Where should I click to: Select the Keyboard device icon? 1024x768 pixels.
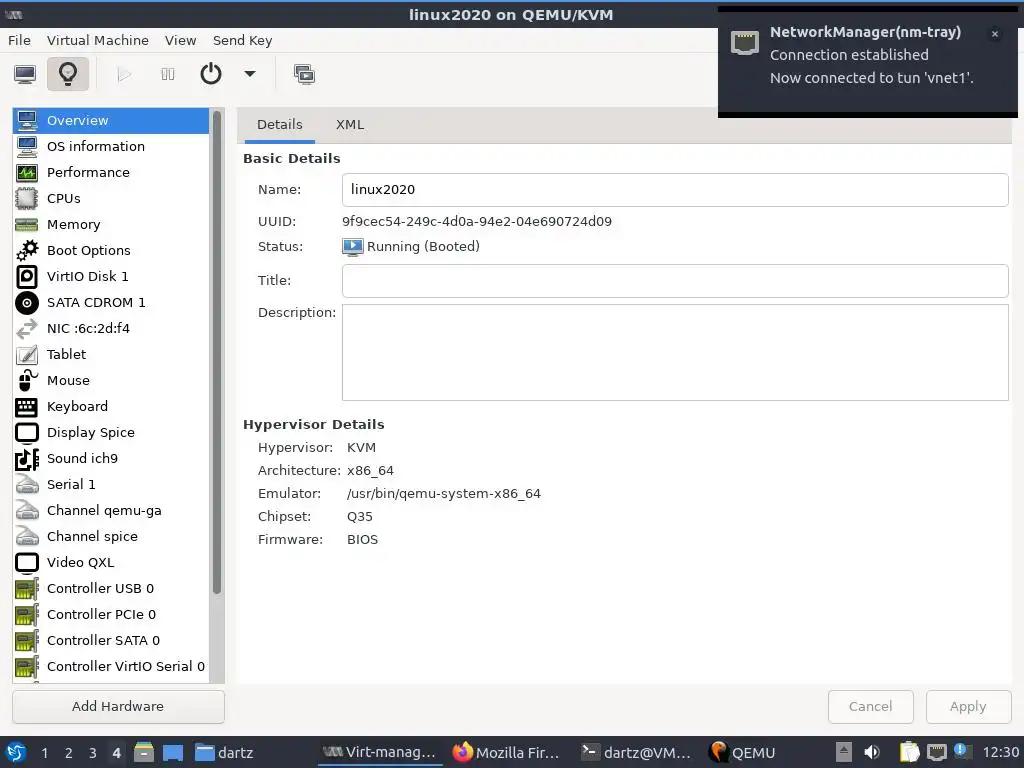(27, 406)
